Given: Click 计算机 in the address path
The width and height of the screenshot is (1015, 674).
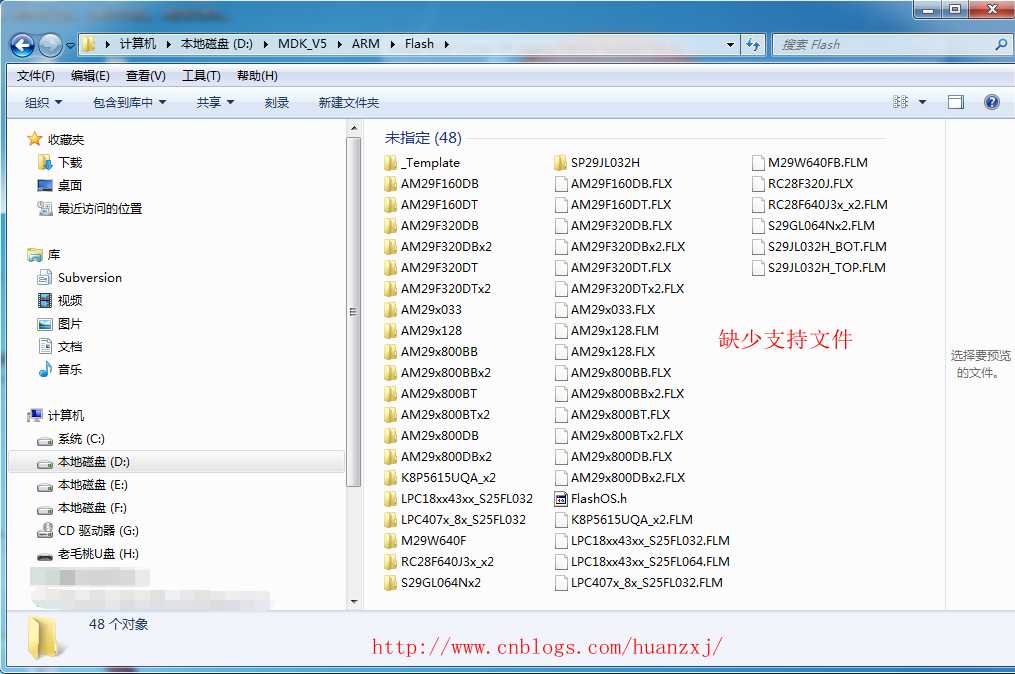Looking at the screenshot, I should pyautogui.click(x=137, y=44).
